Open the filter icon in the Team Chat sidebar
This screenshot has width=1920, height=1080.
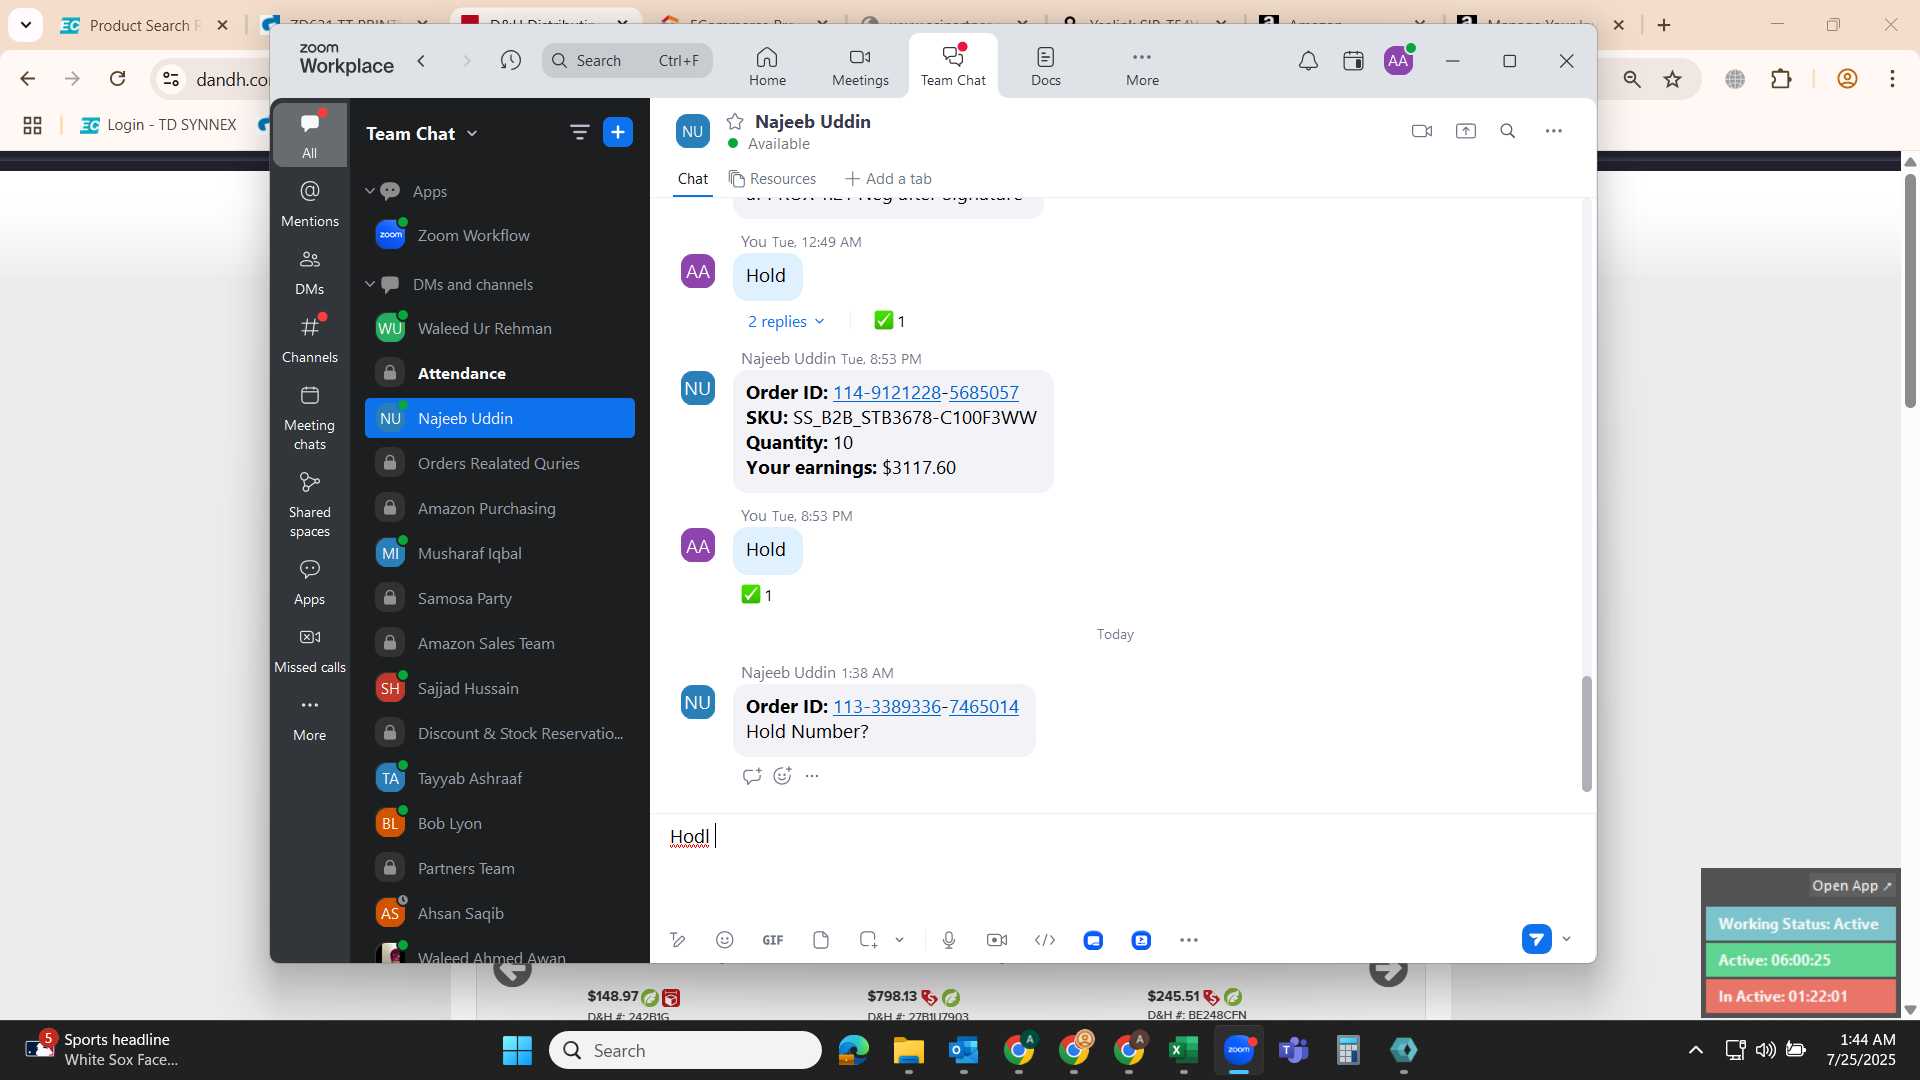click(x=579, y=132)
